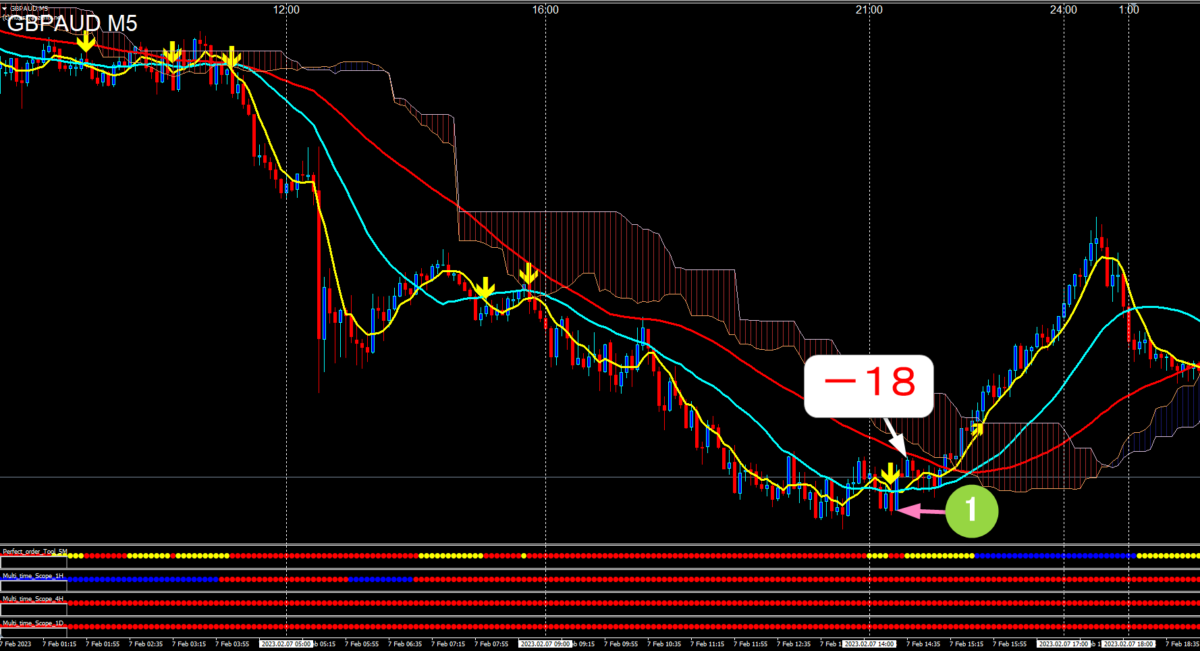
Task: Click the pink arrow pointing at the candle
Action: 920,511
